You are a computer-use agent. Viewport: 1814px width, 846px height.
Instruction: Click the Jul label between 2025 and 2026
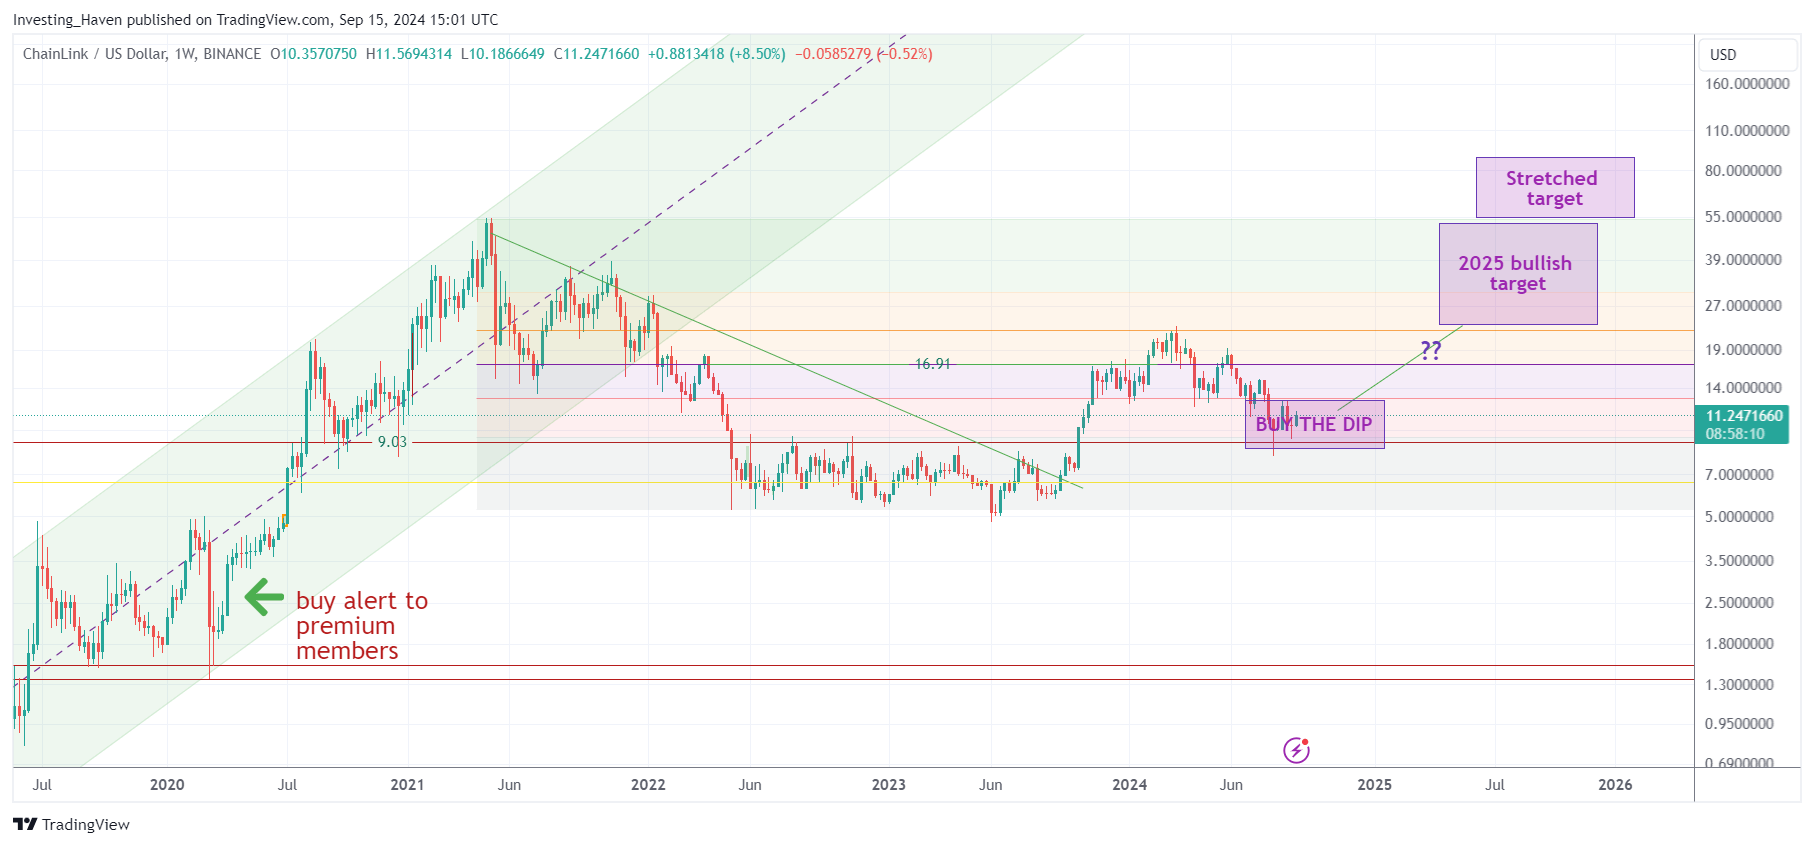[x=1494, y=785]
